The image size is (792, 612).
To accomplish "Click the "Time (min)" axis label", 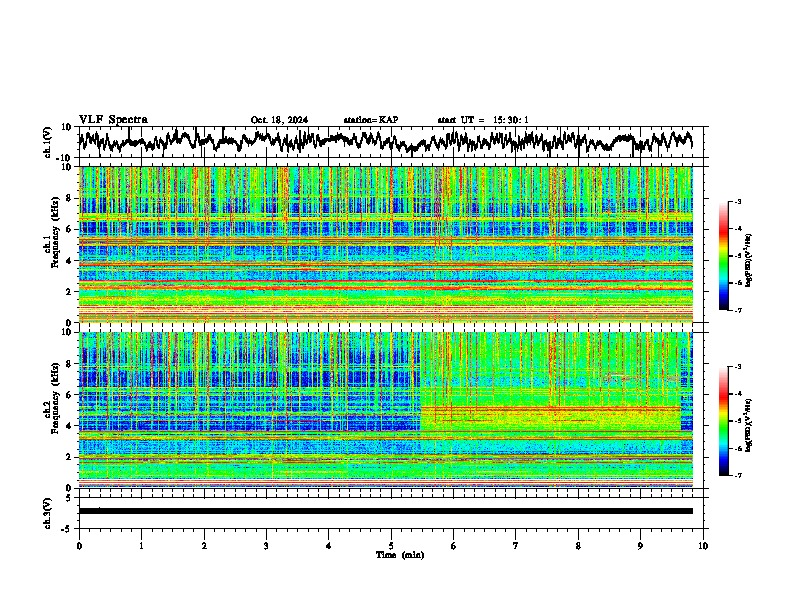I will [400, 555].
